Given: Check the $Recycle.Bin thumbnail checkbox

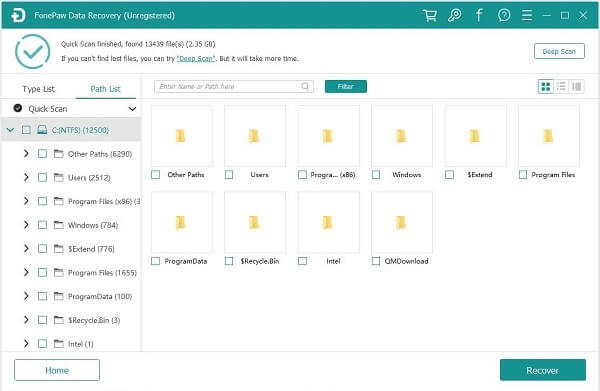Looking at the screenshot, I should 229,261.
